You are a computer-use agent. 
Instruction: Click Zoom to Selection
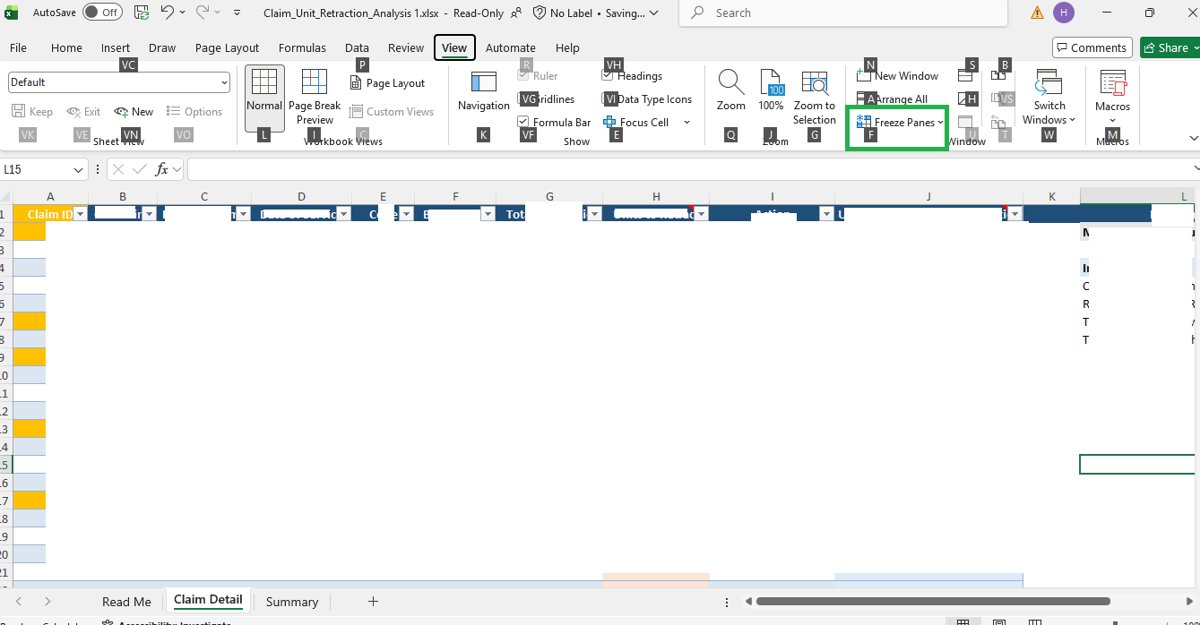[815, 98]
